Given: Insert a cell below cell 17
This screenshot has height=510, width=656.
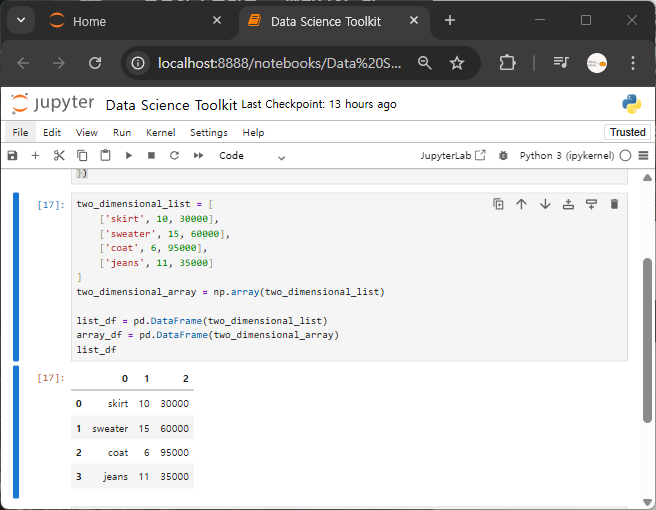Looking at the screenshot, I should click(x=591, y=204).
